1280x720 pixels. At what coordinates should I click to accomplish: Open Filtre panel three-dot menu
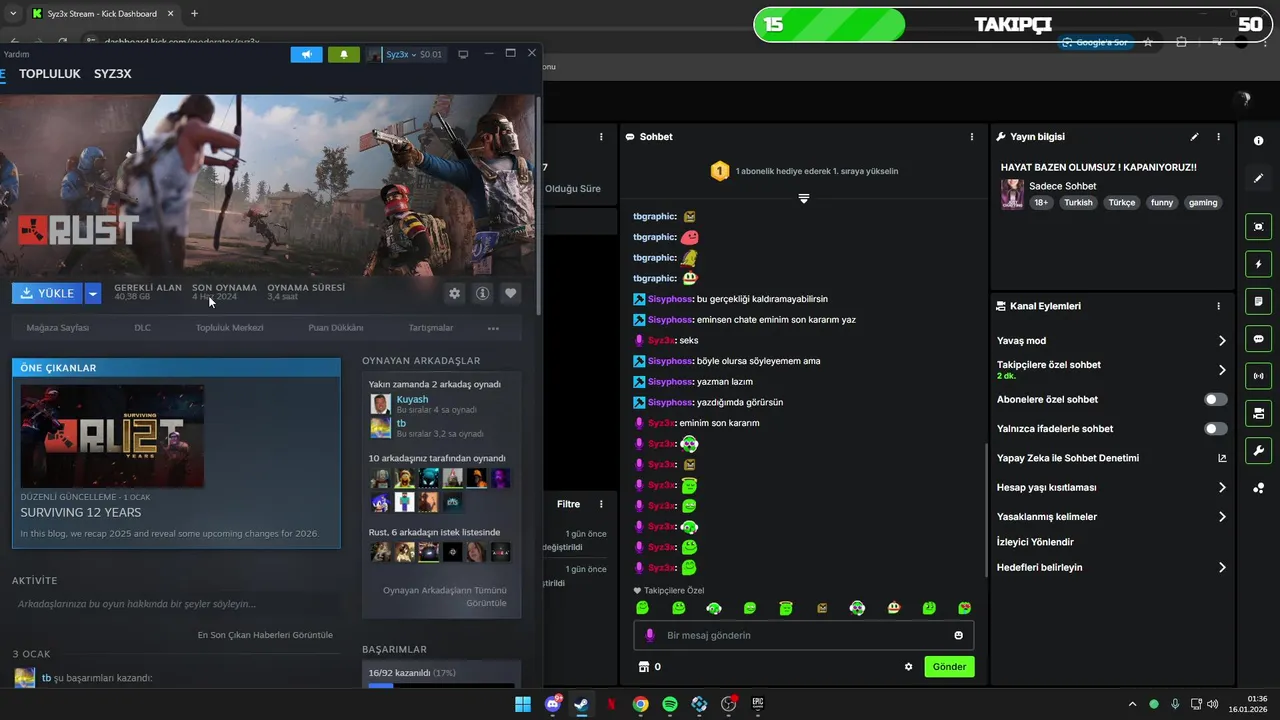(x=601, y=505)
